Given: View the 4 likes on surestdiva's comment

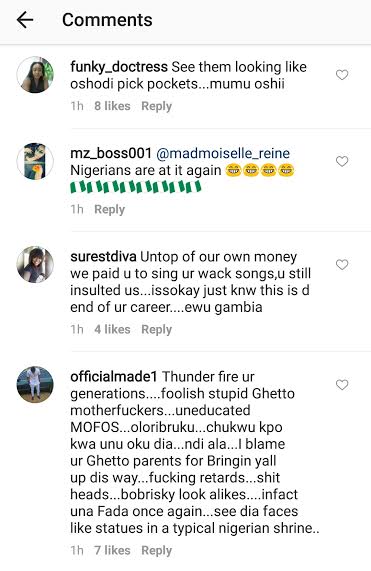Looking at the screenshot, I should 112,329.
